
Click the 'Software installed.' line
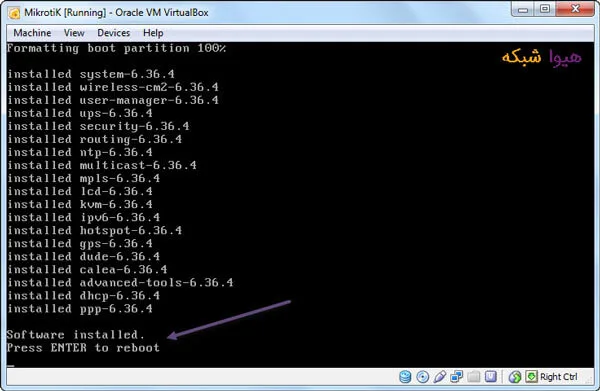76,335
